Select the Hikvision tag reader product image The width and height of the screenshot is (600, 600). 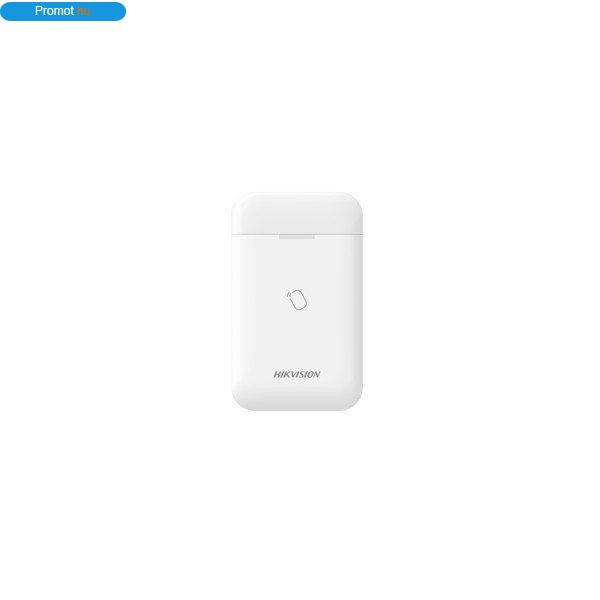[x=297, y=302]
